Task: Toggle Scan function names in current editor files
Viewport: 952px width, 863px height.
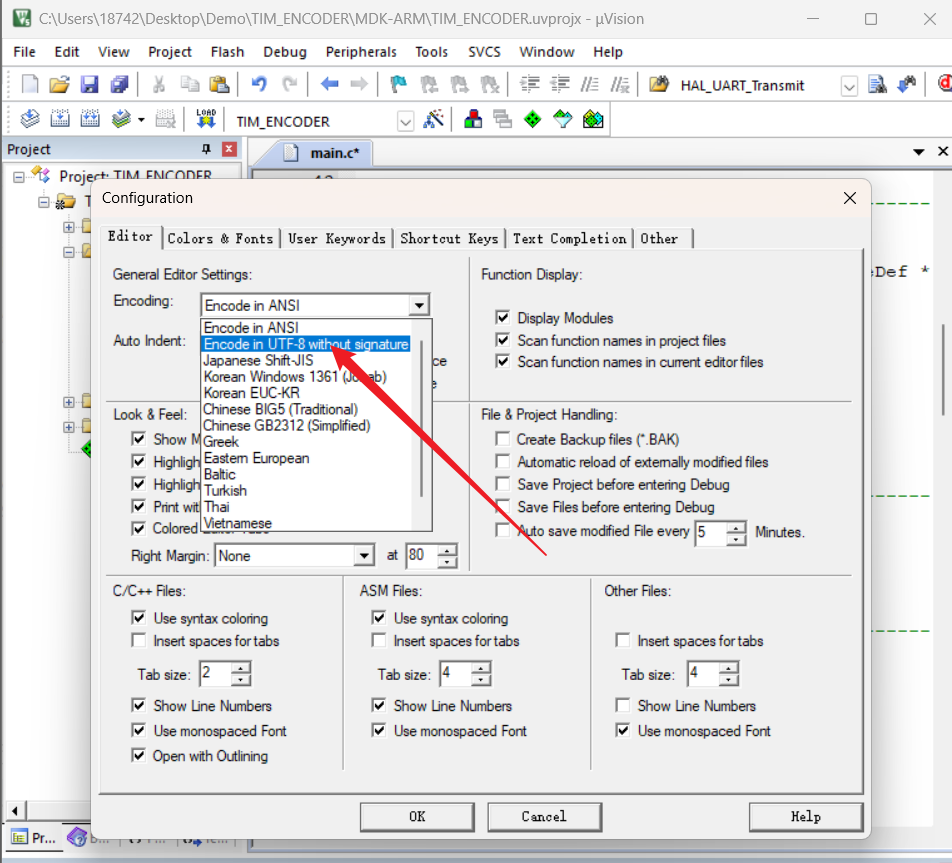Action: coord(502,361)
